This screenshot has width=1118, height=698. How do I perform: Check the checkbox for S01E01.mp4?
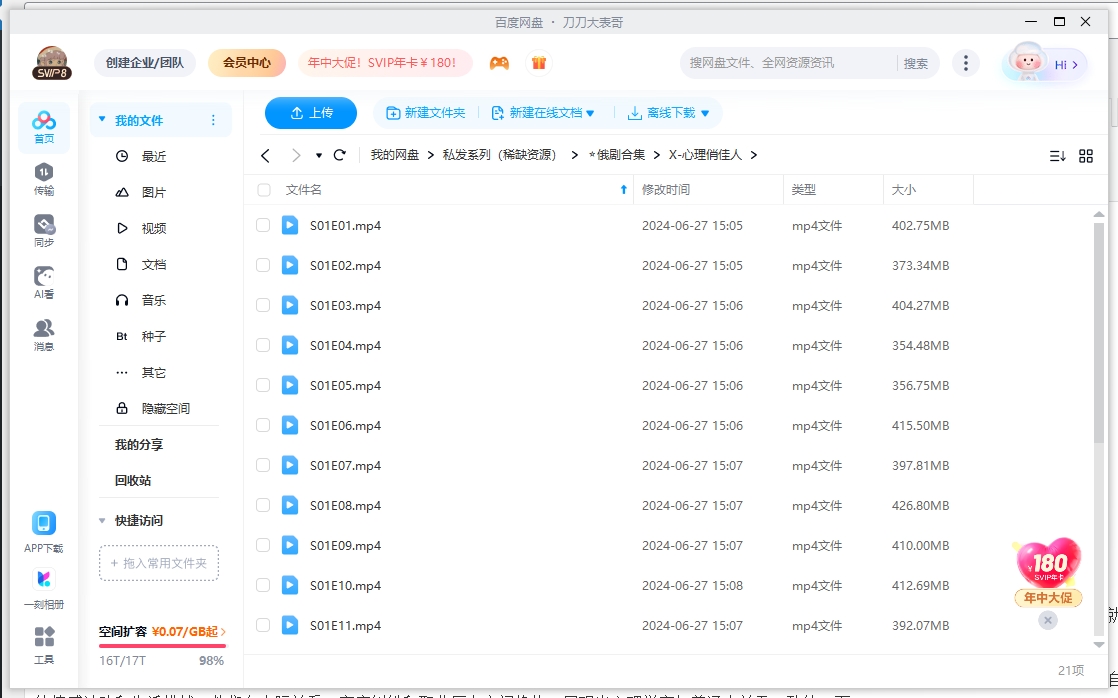[263, 225]
